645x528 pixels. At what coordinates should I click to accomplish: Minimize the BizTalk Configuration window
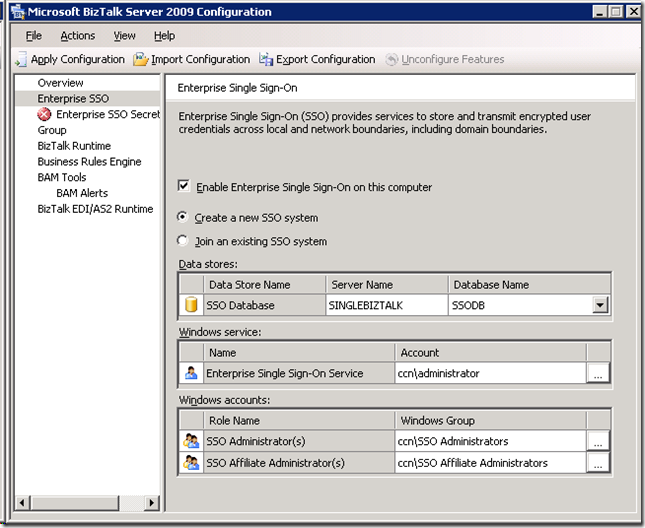click(x=600, y=12)
